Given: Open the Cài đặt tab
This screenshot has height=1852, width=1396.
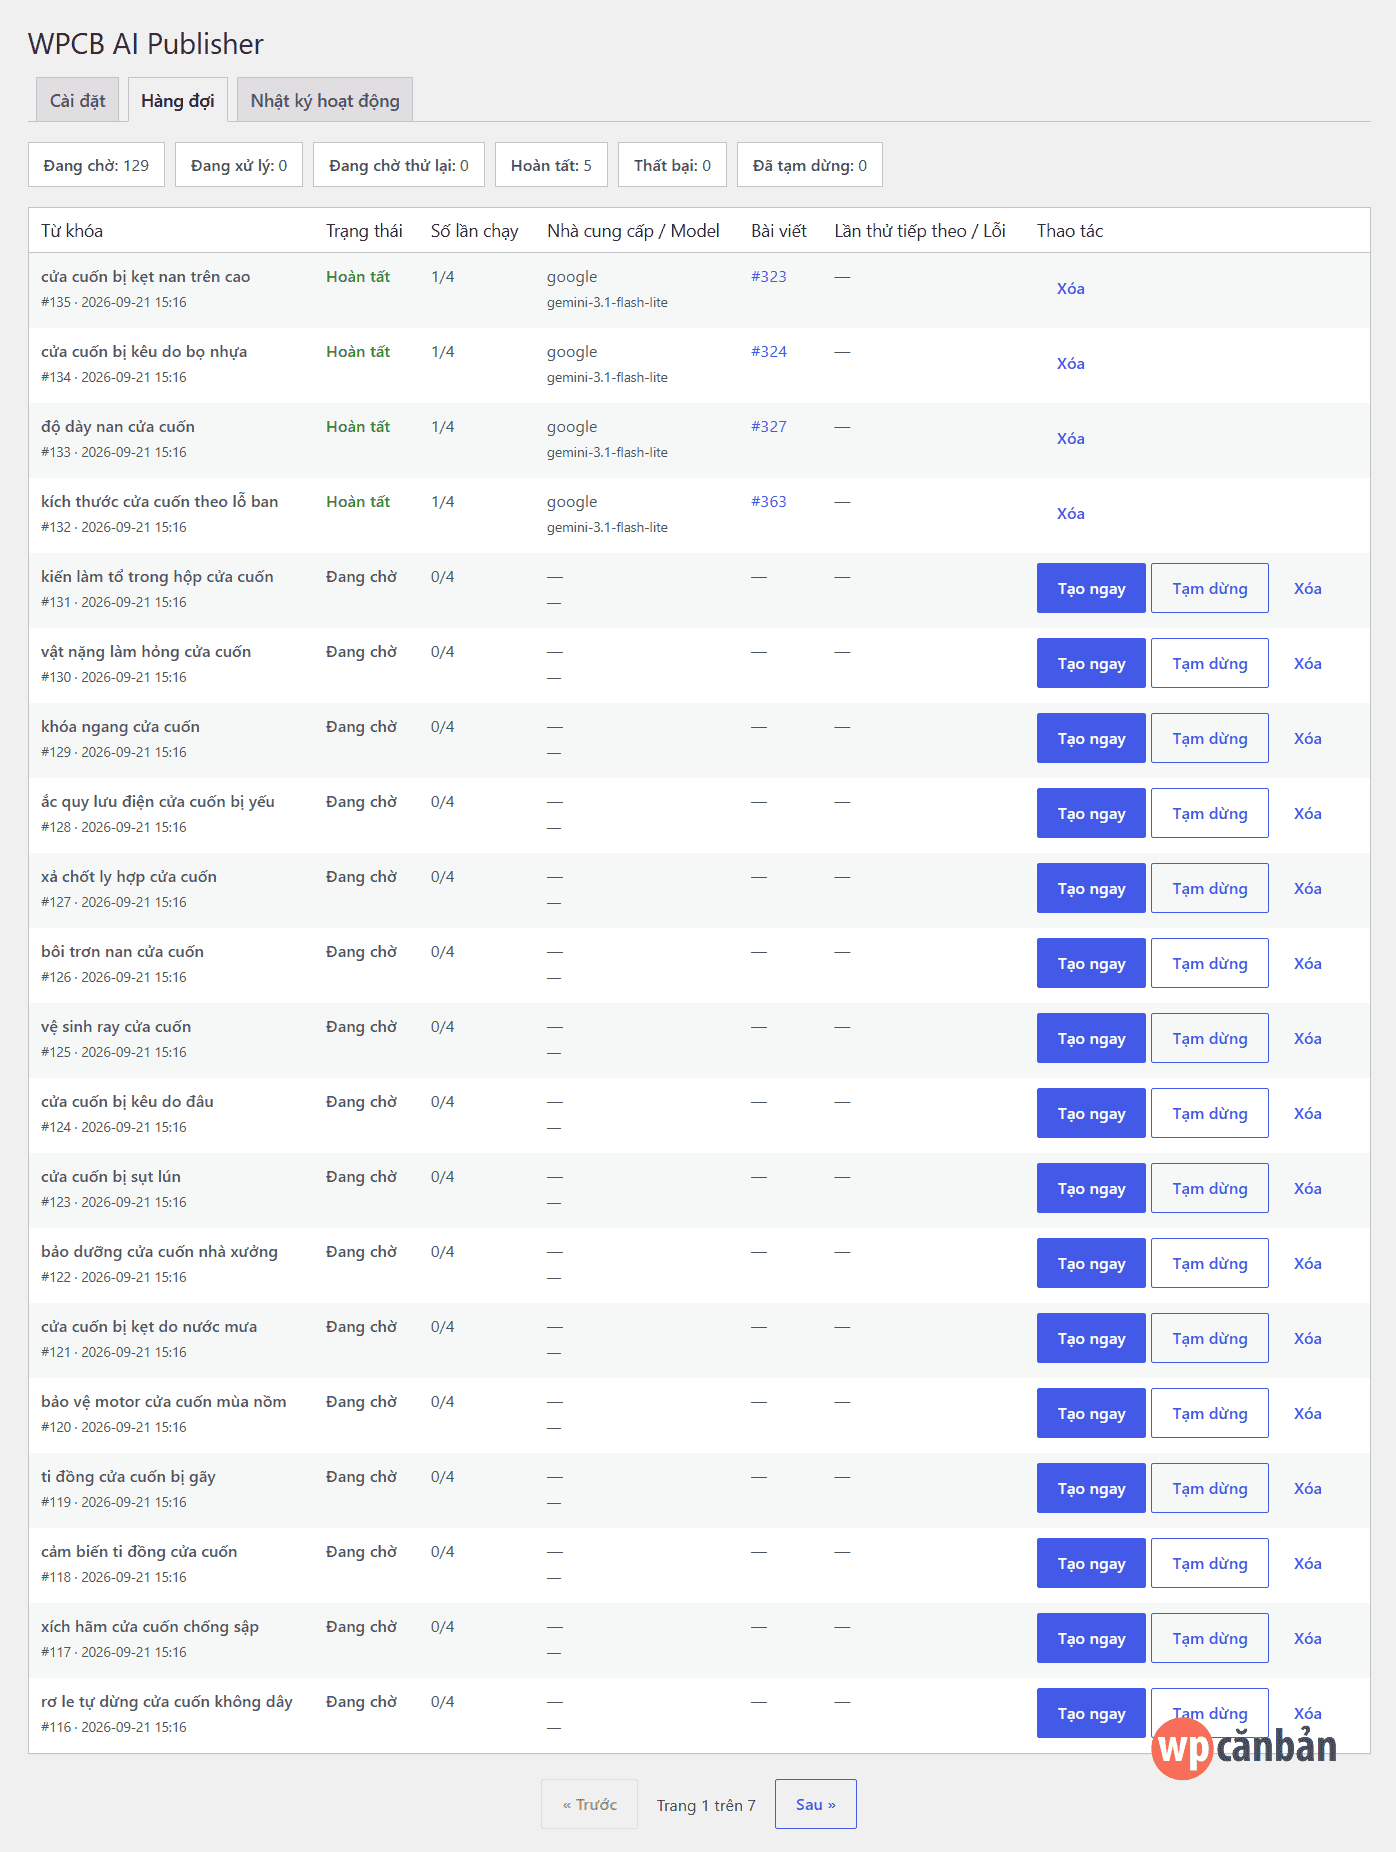Looking at the screenshot, I should tap(77, 100).
